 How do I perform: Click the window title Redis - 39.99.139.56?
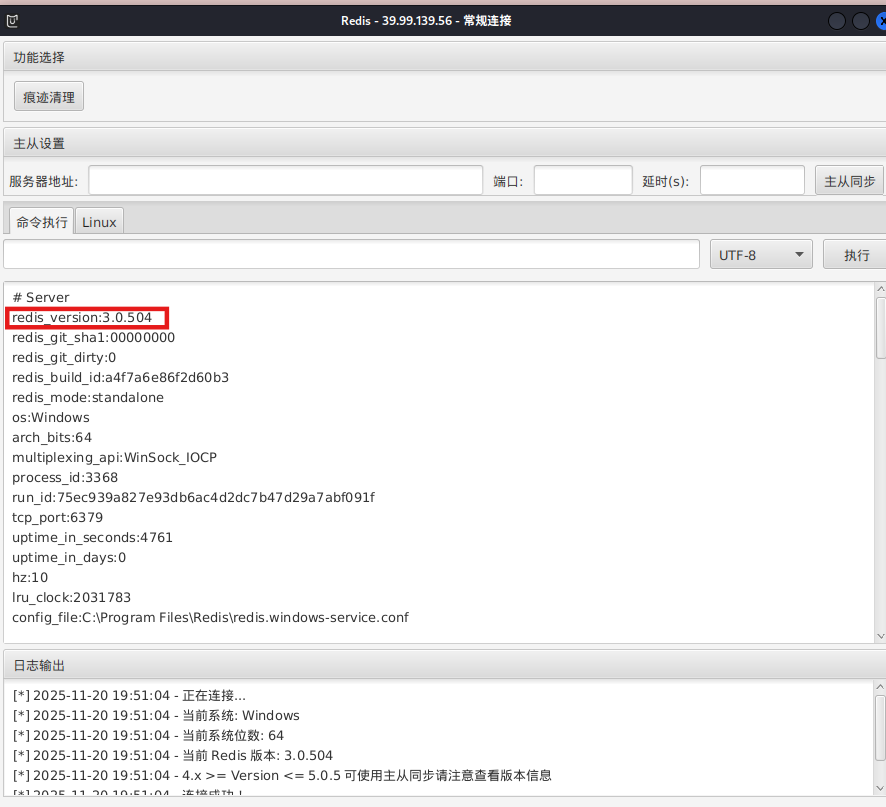[426, 21]
